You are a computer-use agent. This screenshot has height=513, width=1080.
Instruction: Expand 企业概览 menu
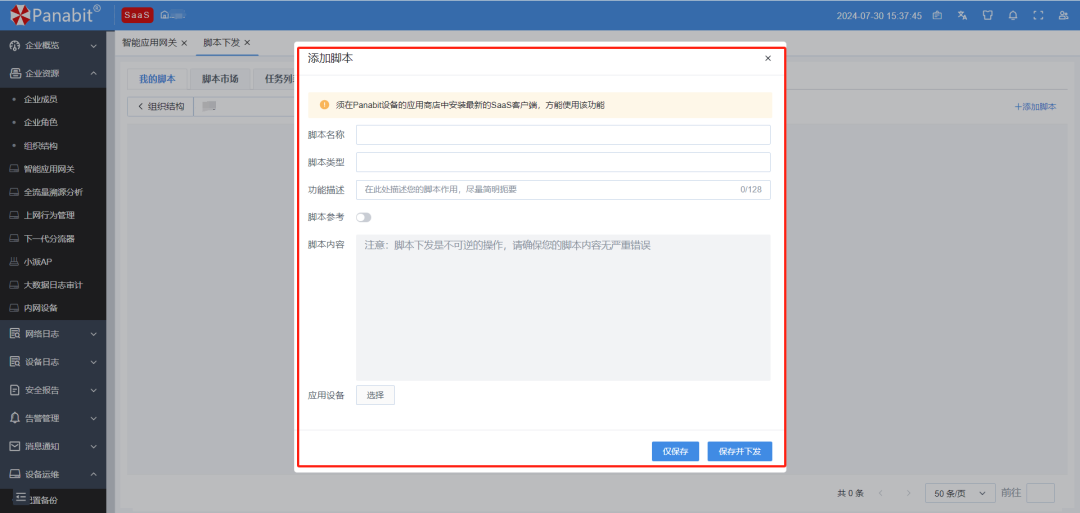53,45
